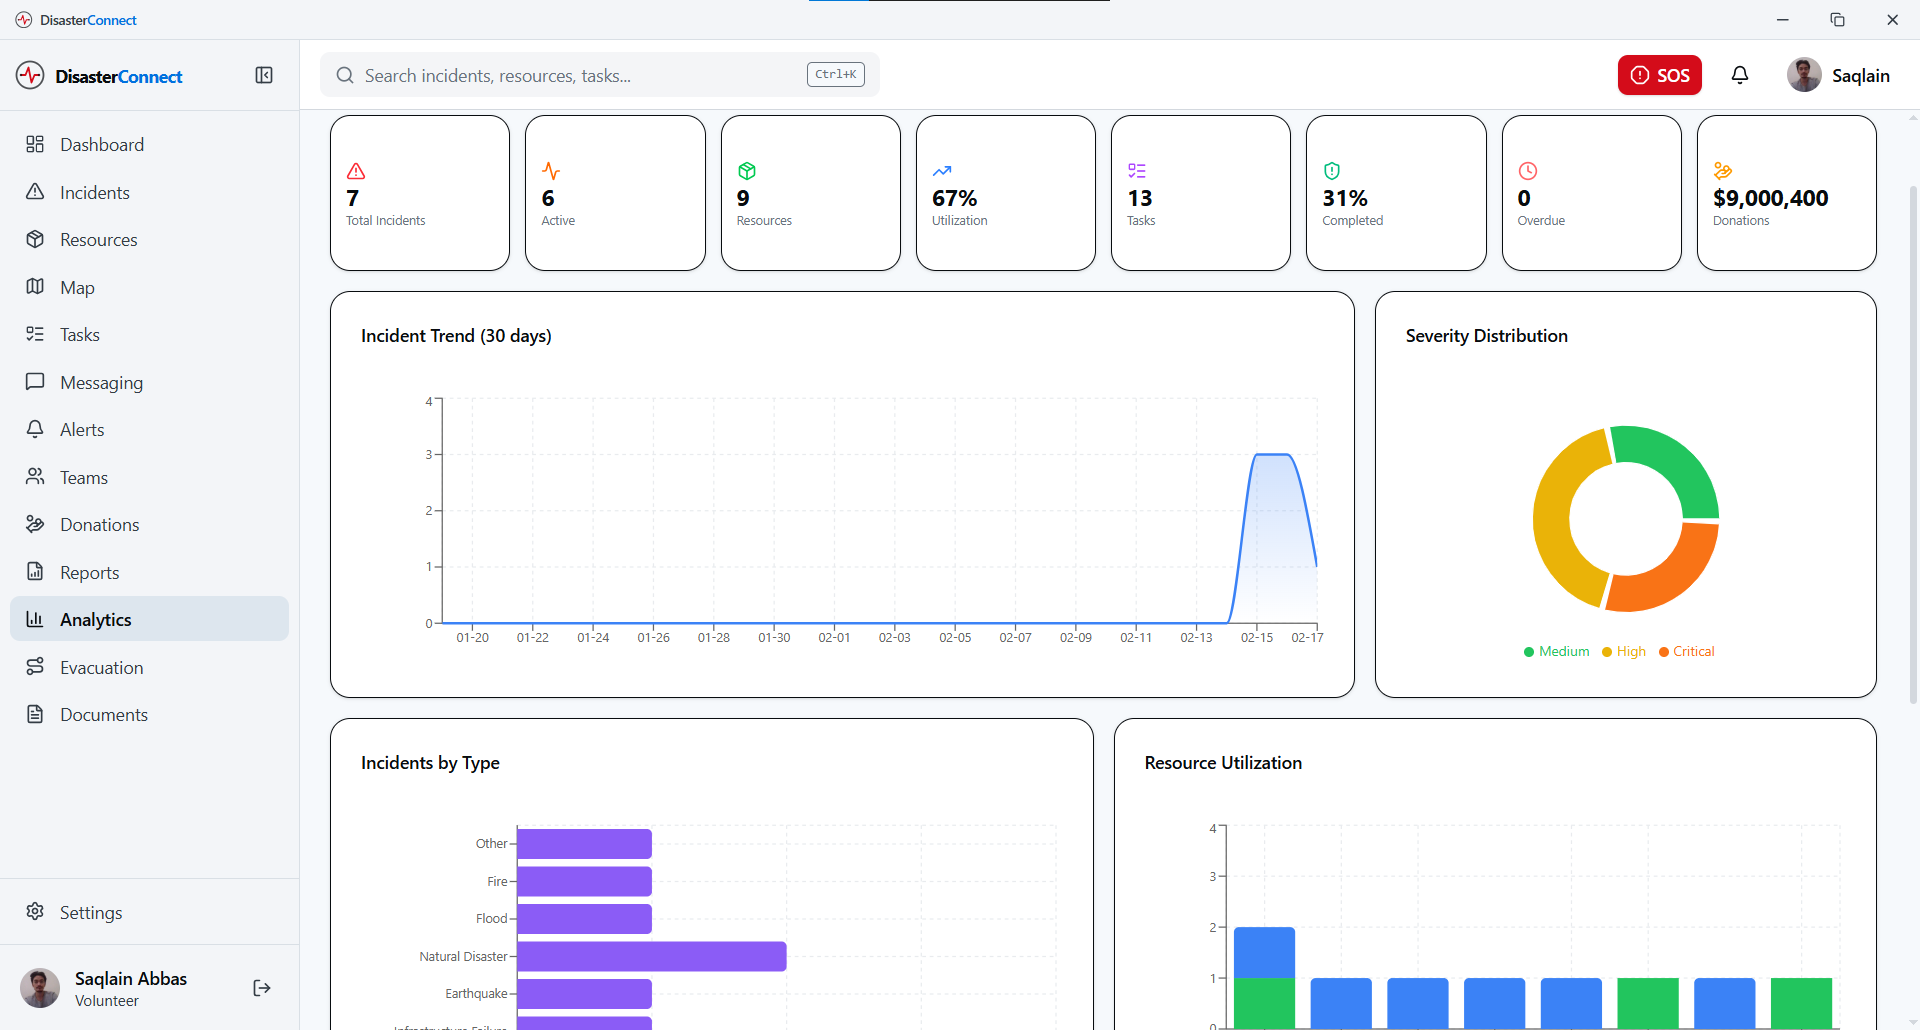Toggle the High series in the severity legend

tap(1623, 651)
